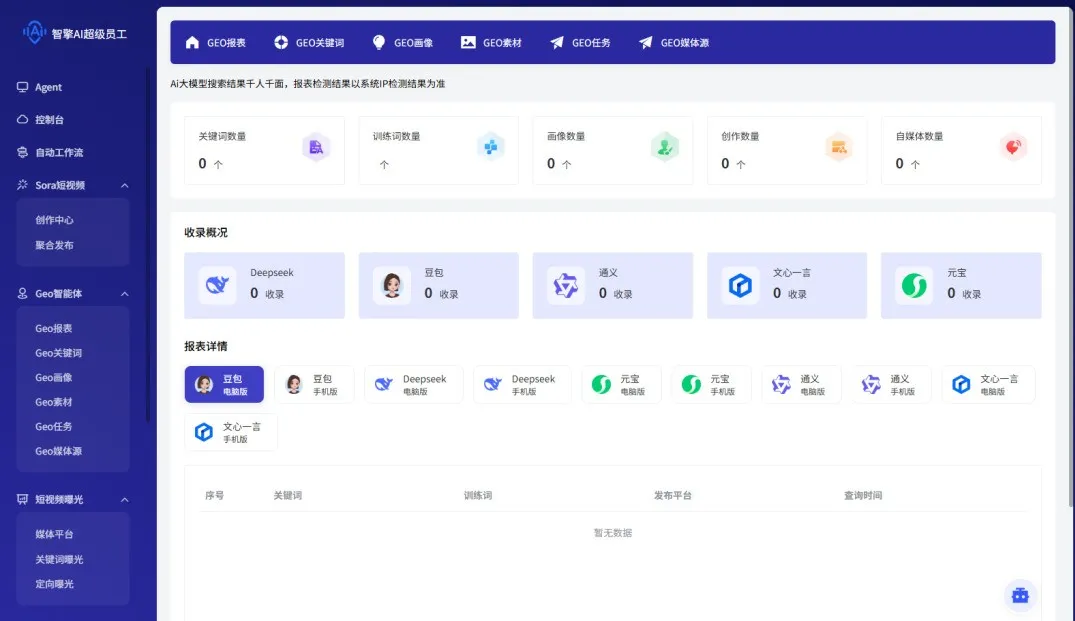Image resolution: width=1075 pixels, height=621 pixels.
Task: Click the chatbot assistant floating icon
Action: [1020, 595]
